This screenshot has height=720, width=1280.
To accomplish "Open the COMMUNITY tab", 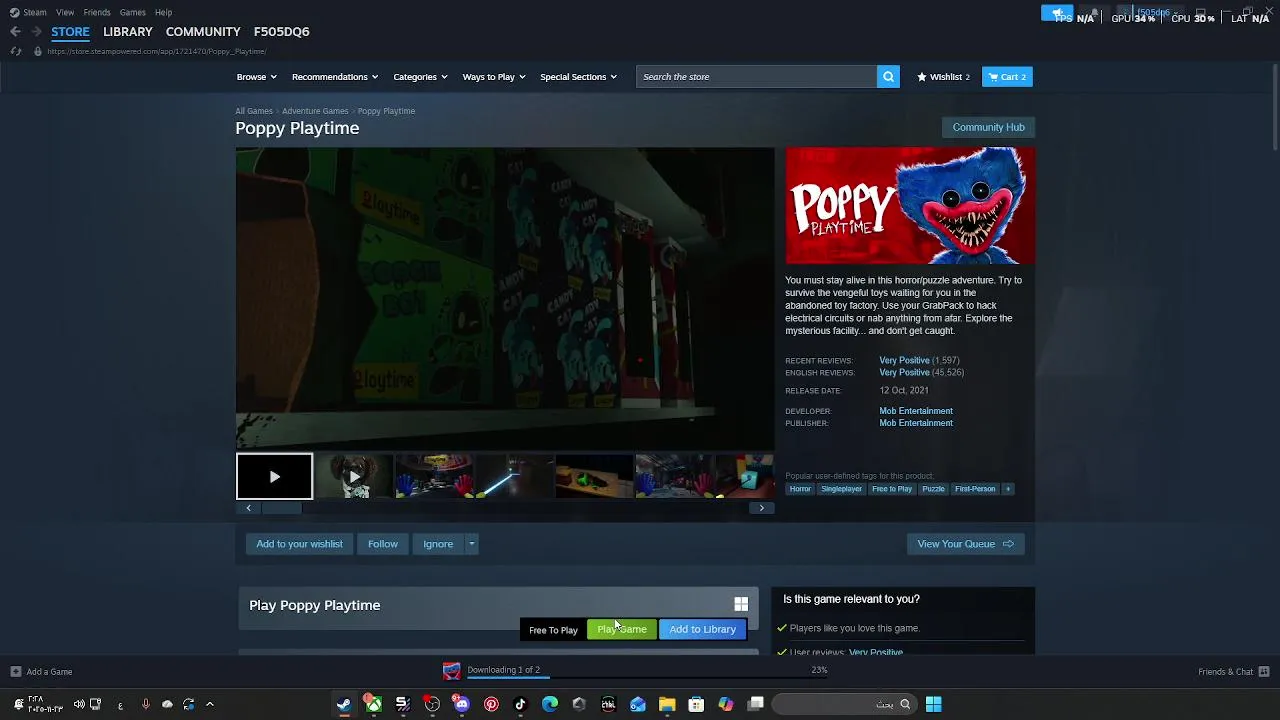I will [x=203, y=32].
